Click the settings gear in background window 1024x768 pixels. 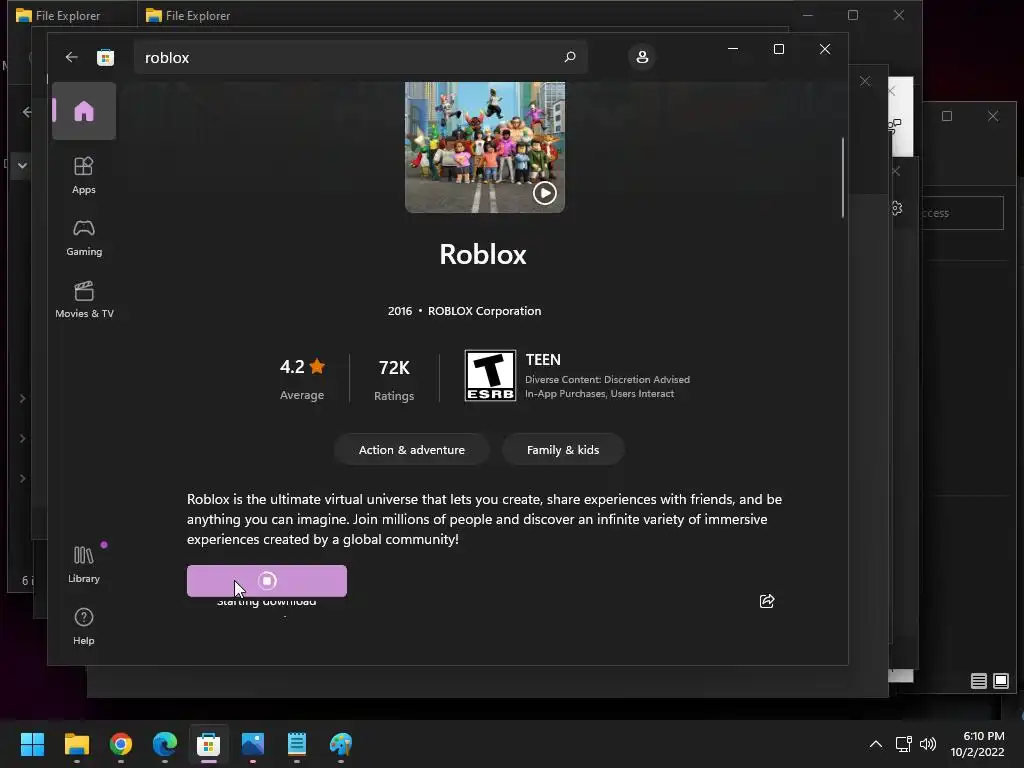tap(897, 208)
